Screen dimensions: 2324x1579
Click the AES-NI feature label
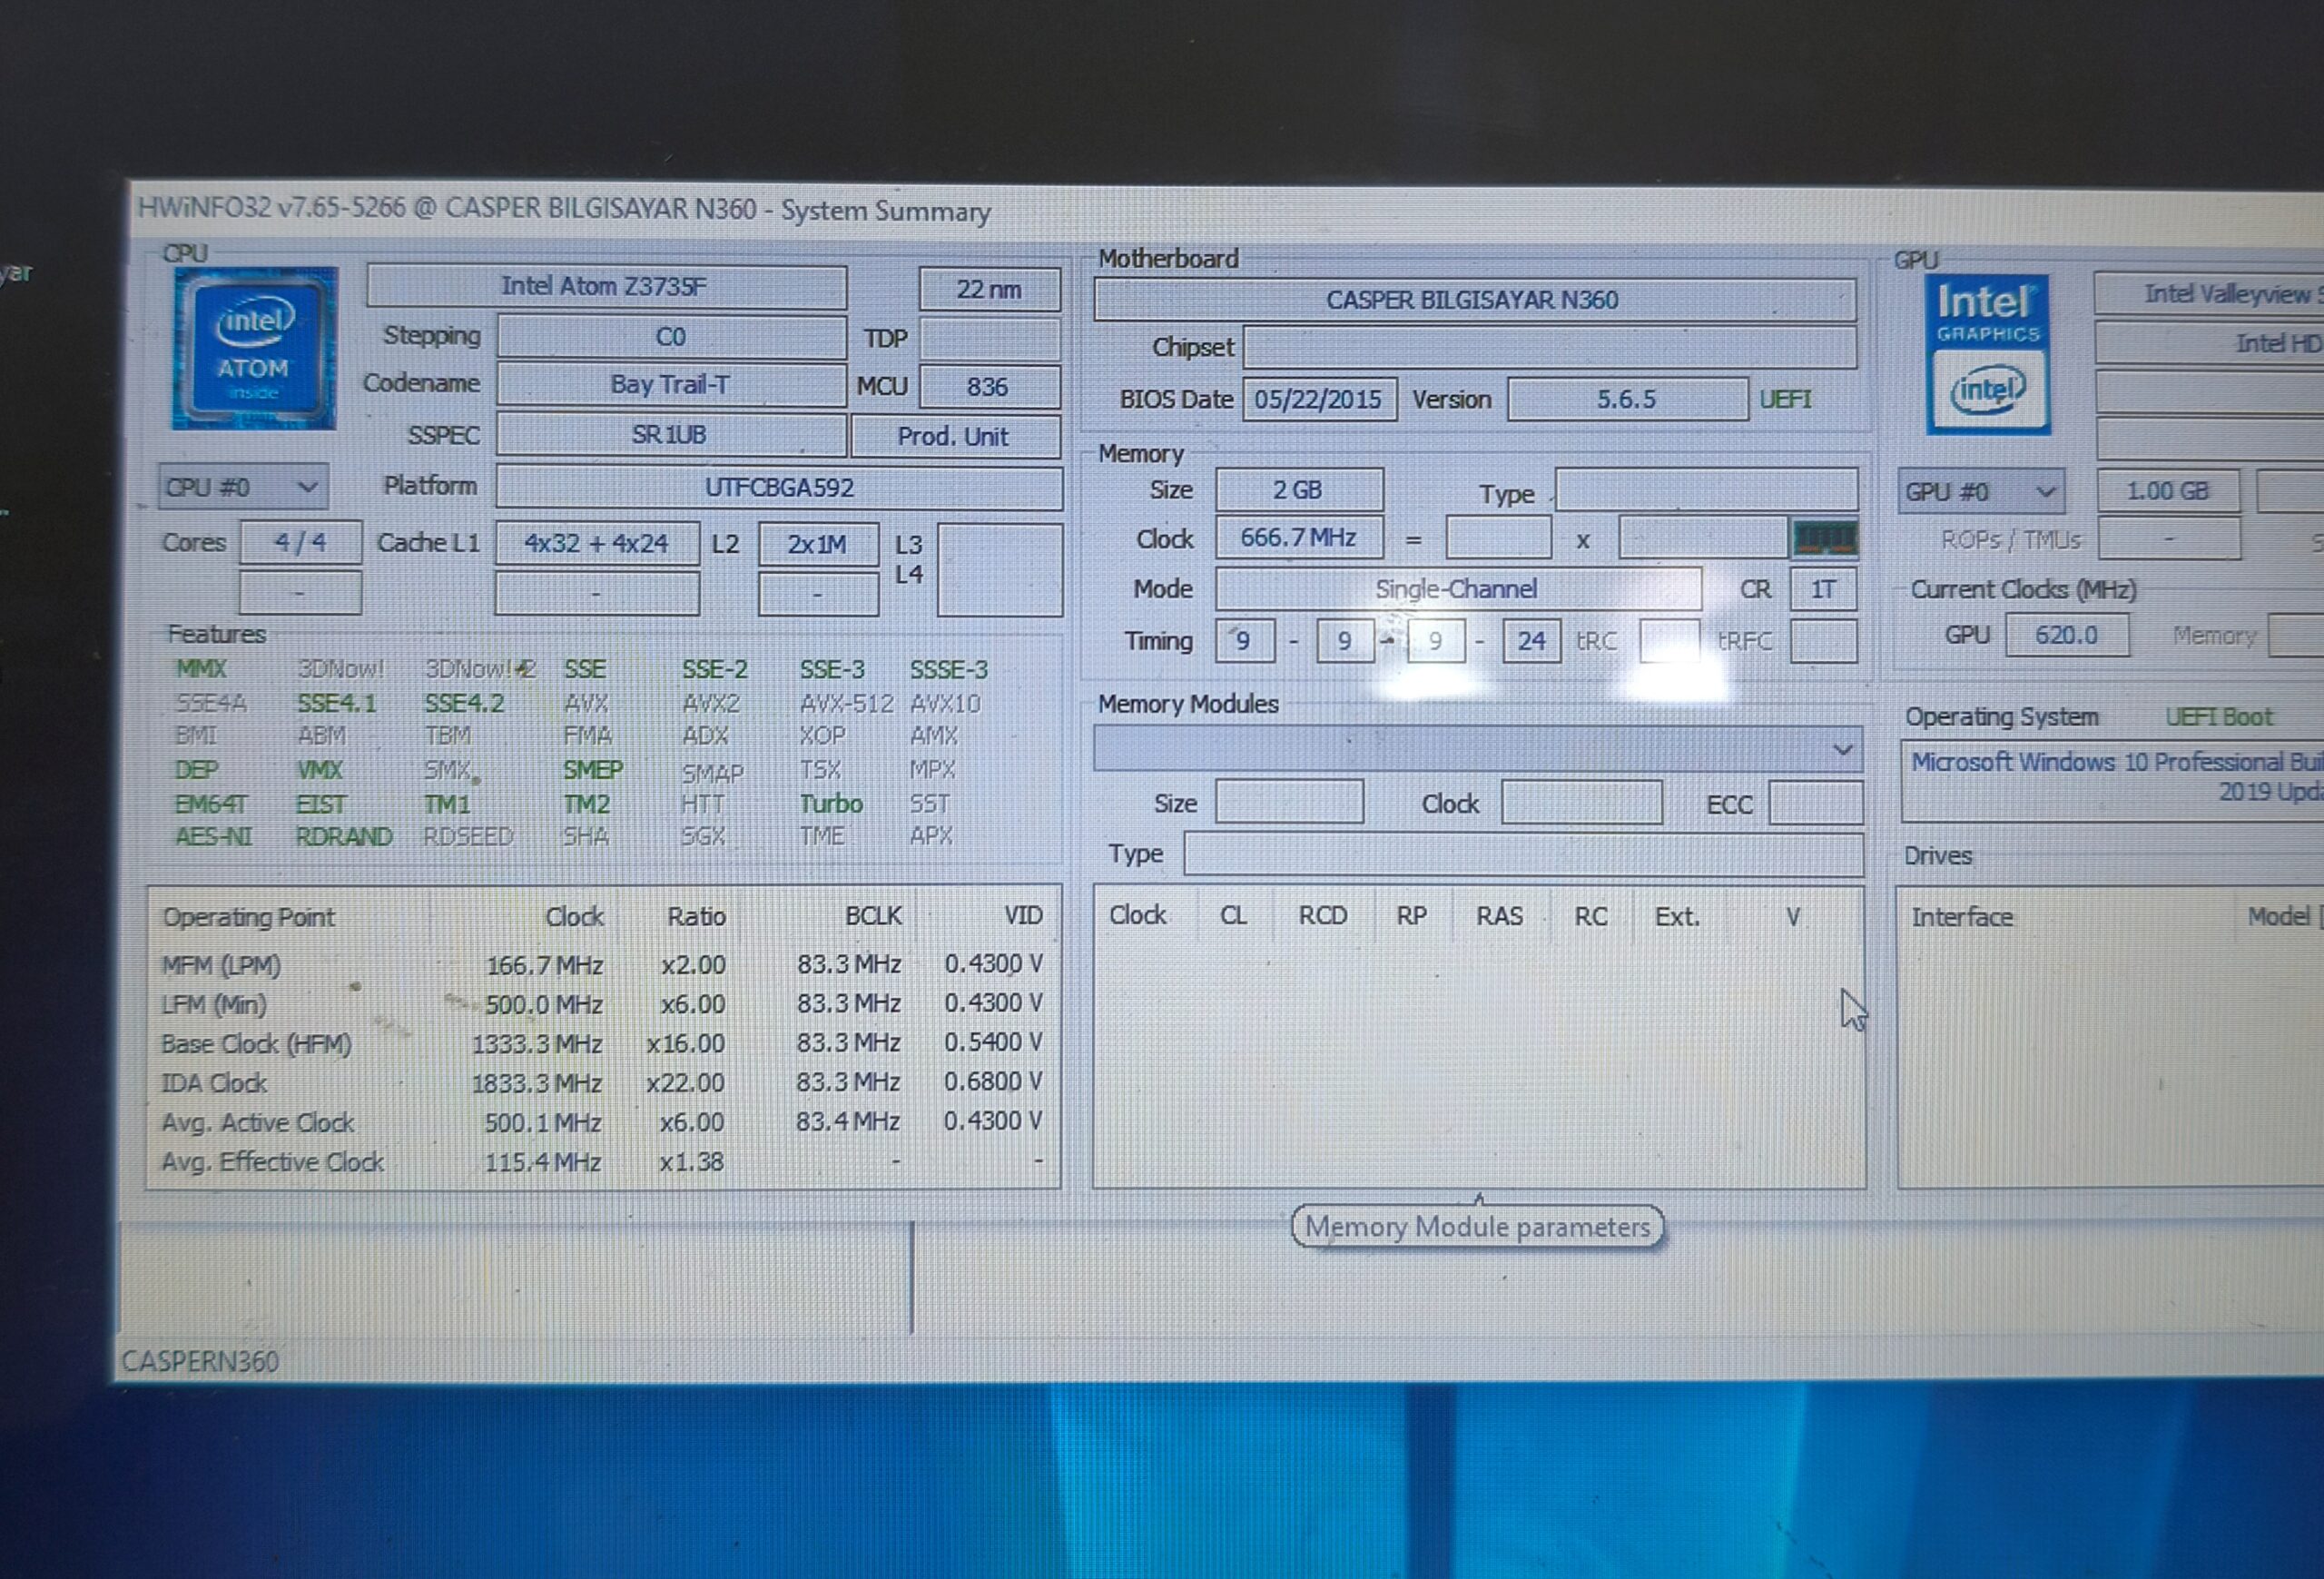coord(213,837)
